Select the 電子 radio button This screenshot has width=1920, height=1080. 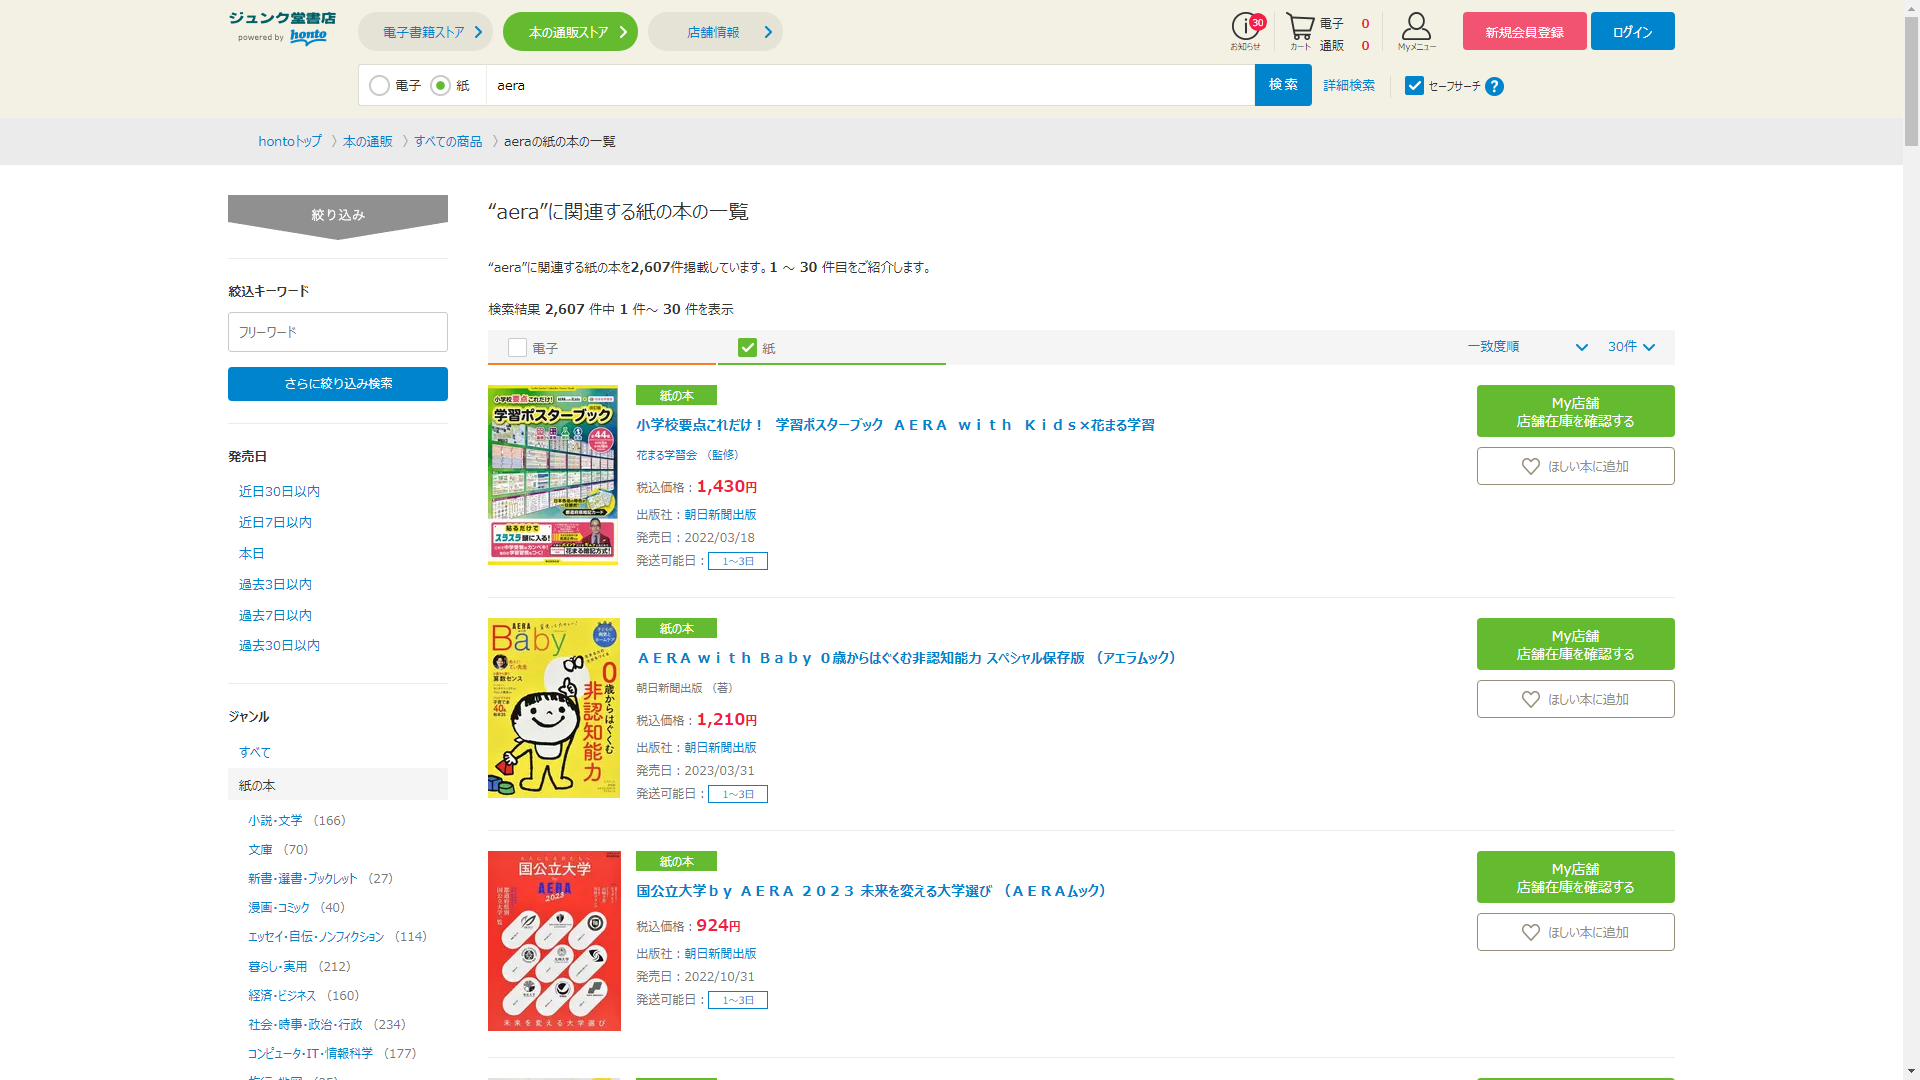pos(380,86)
